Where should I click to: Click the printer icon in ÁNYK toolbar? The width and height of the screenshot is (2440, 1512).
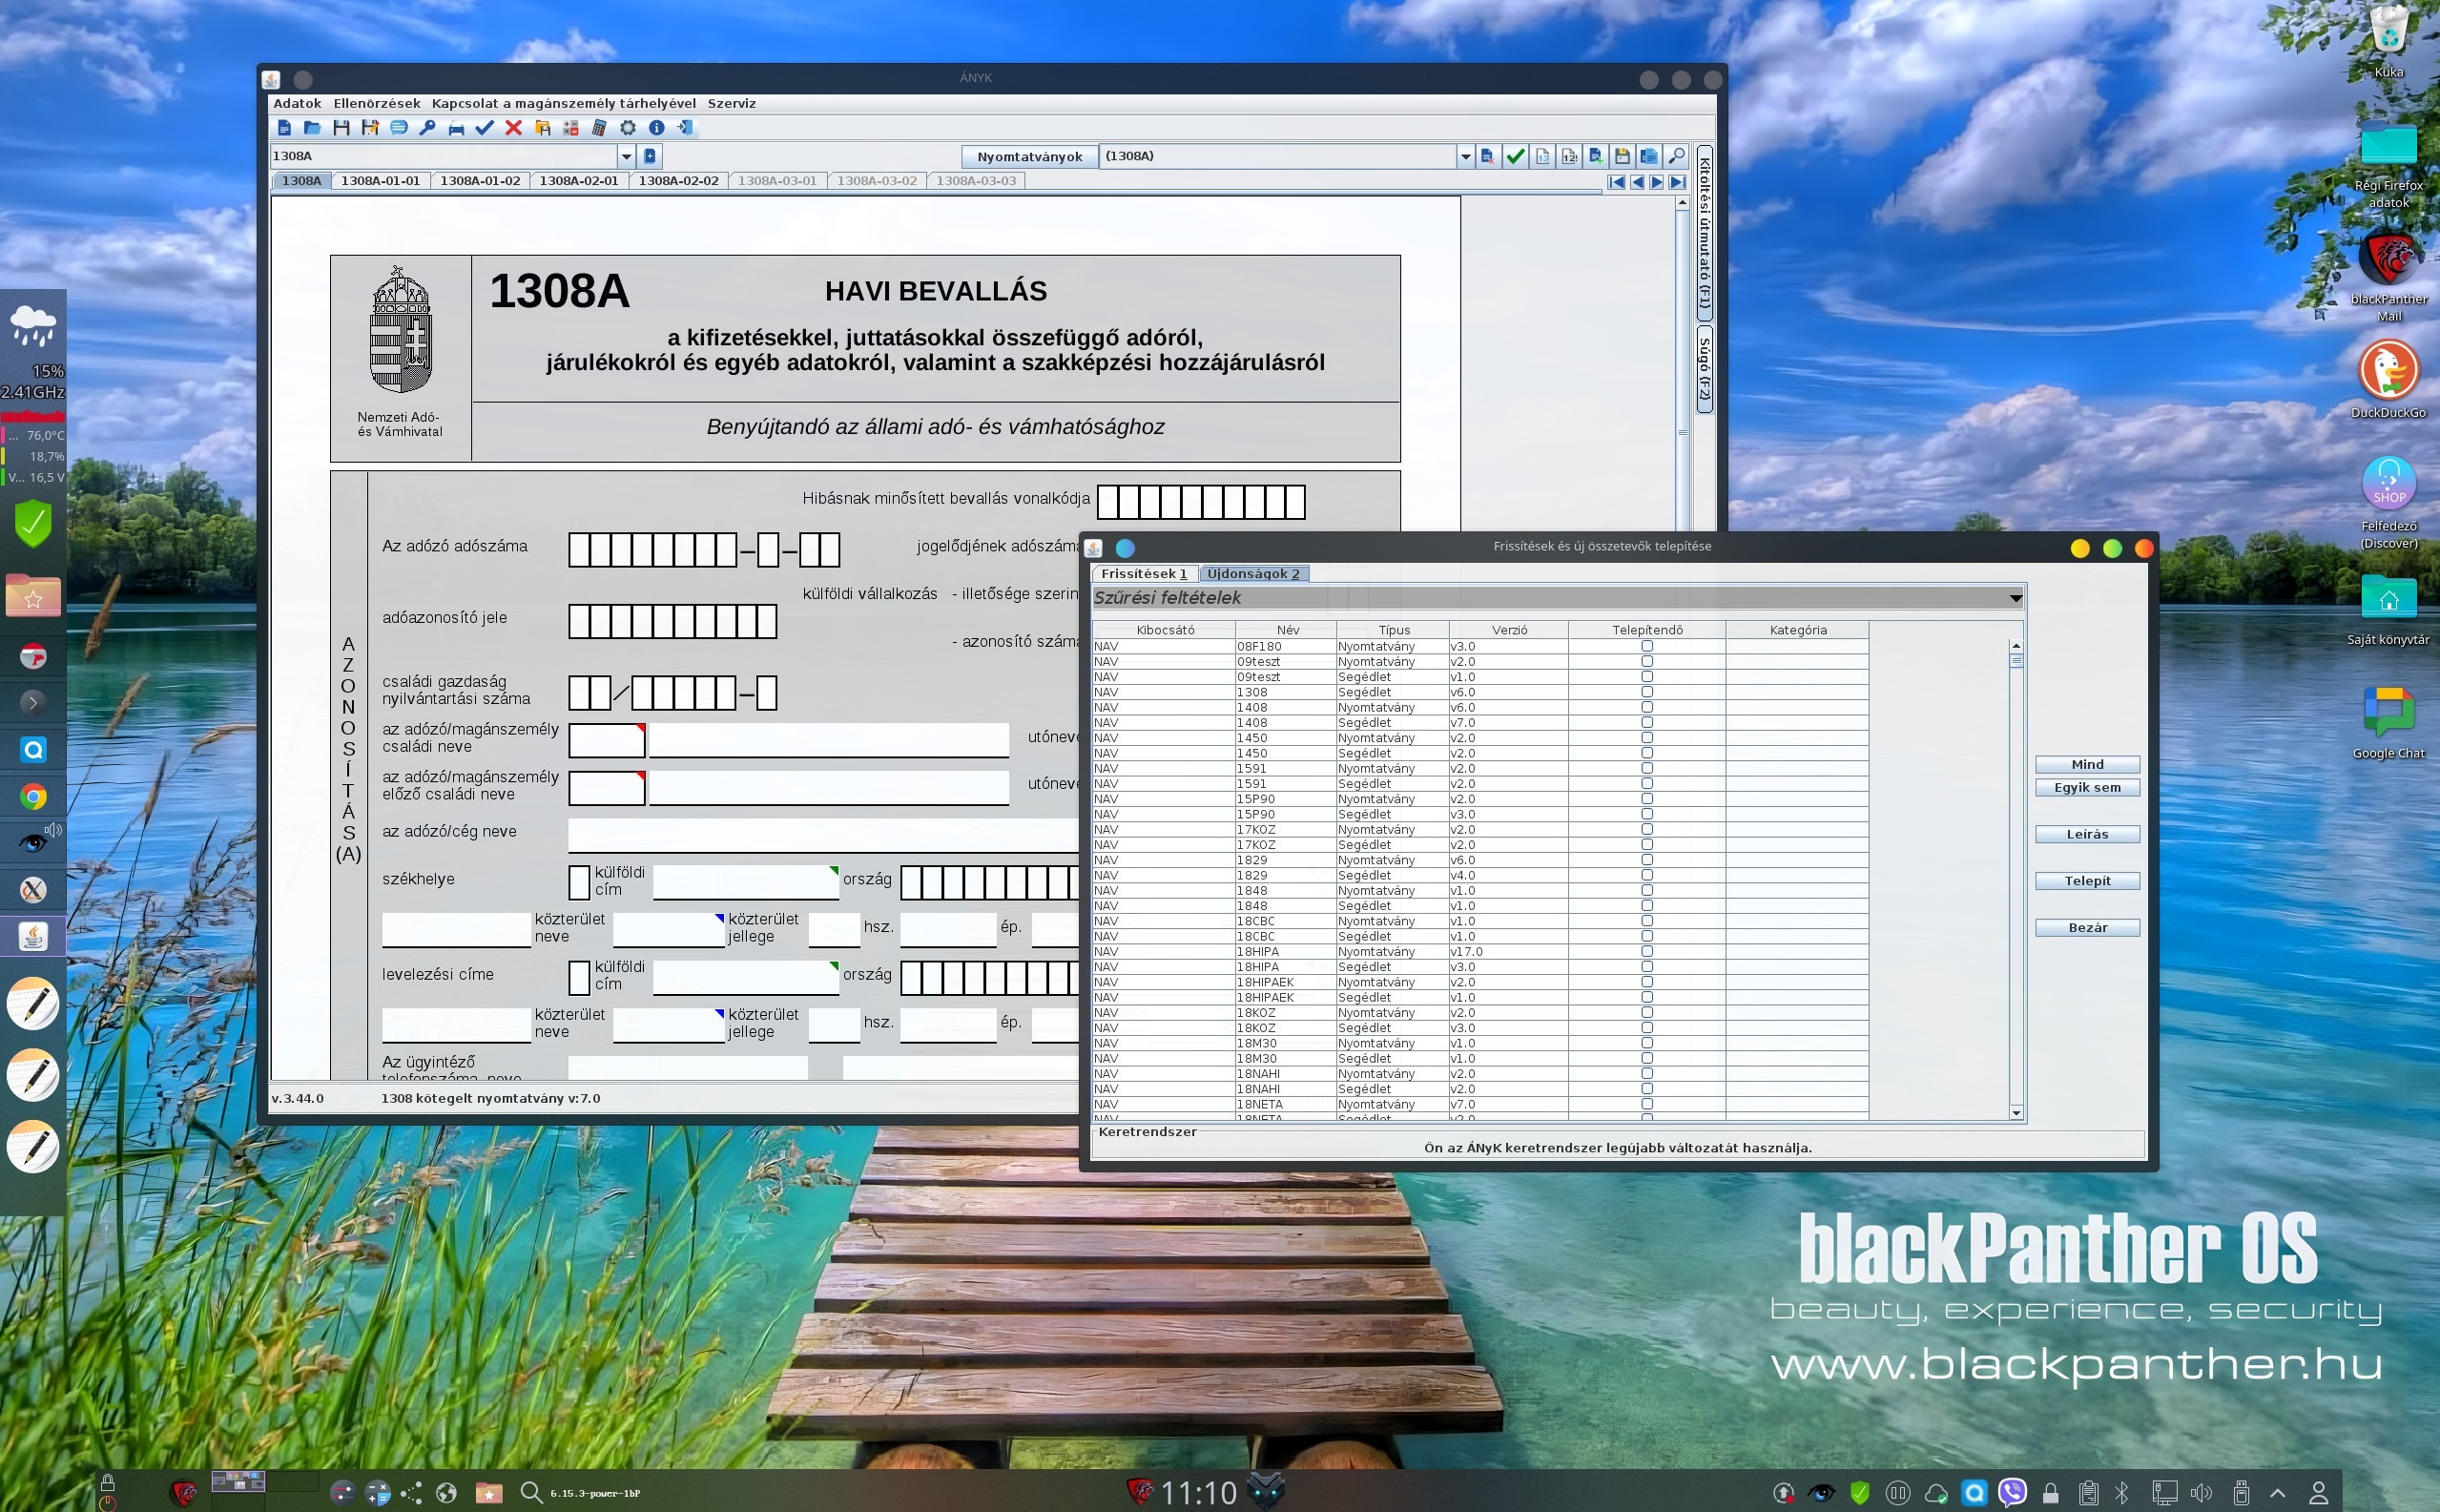click(456, 128)
